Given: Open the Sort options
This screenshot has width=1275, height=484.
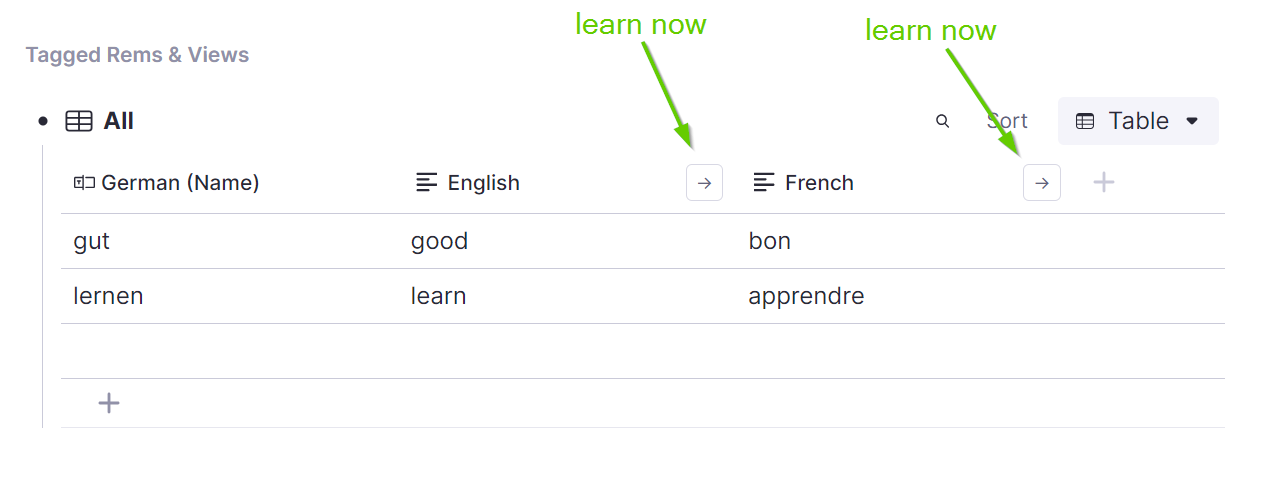Looking at the screenshot, I should 1007,121.
